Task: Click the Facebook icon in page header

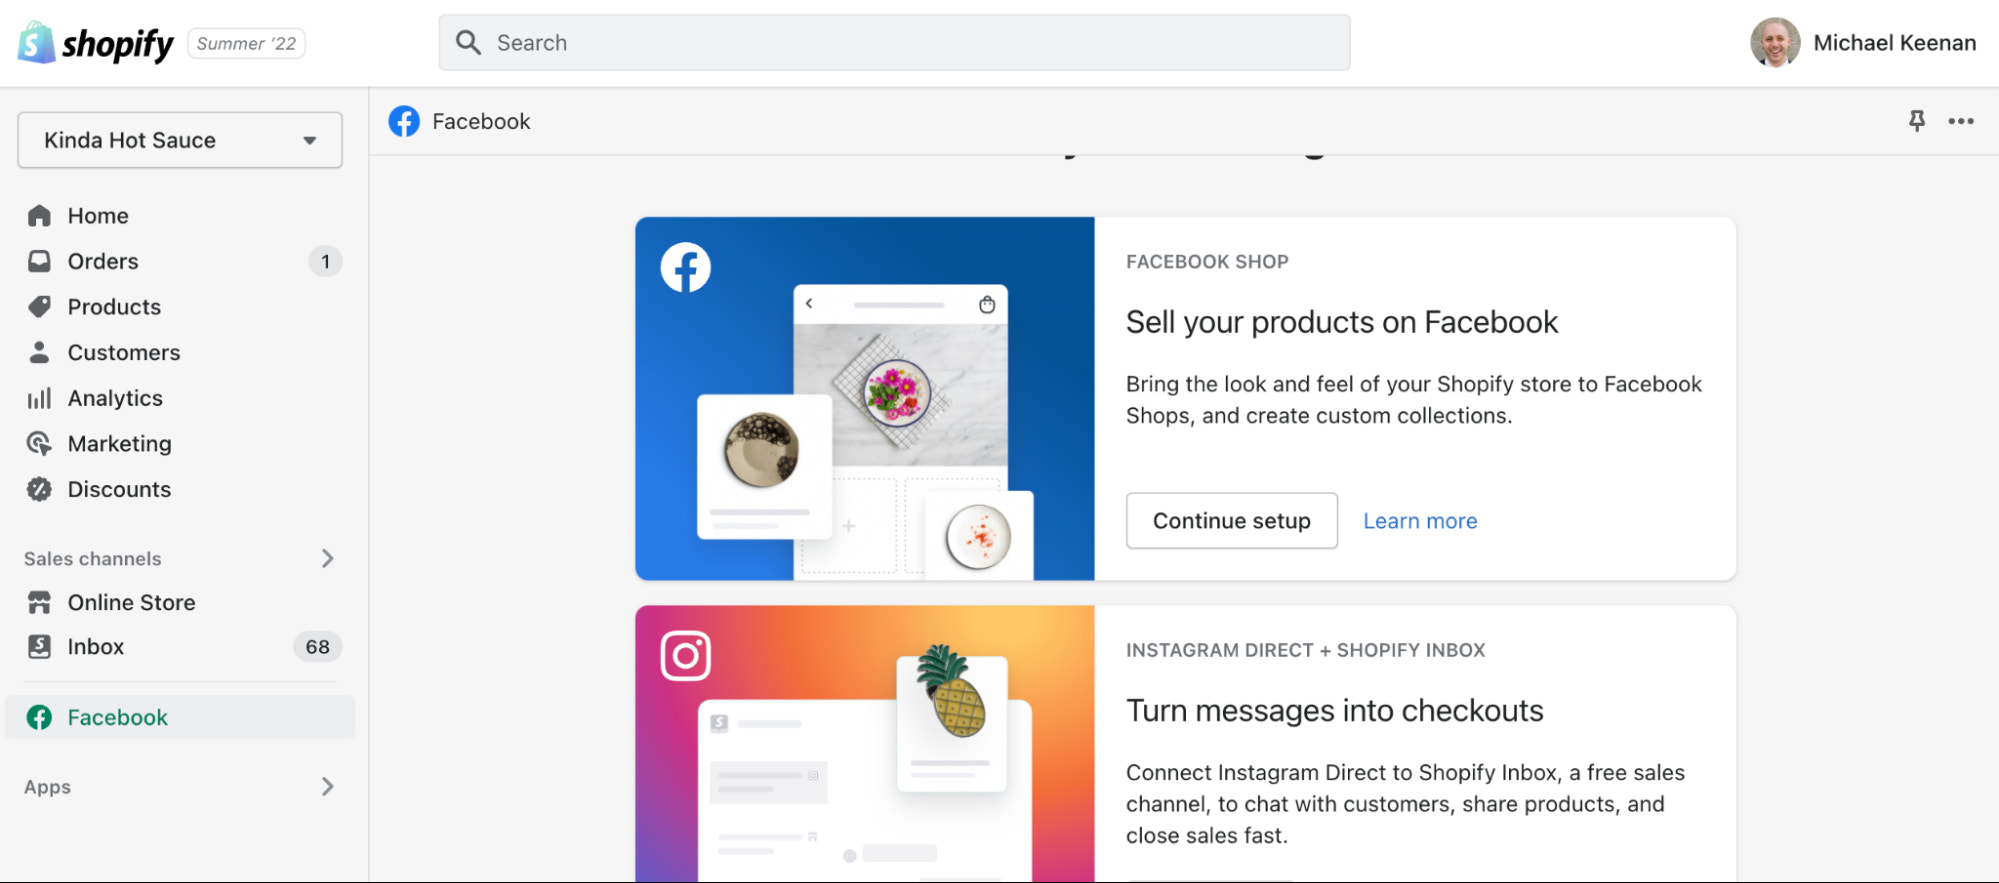Action: (404, 121)
